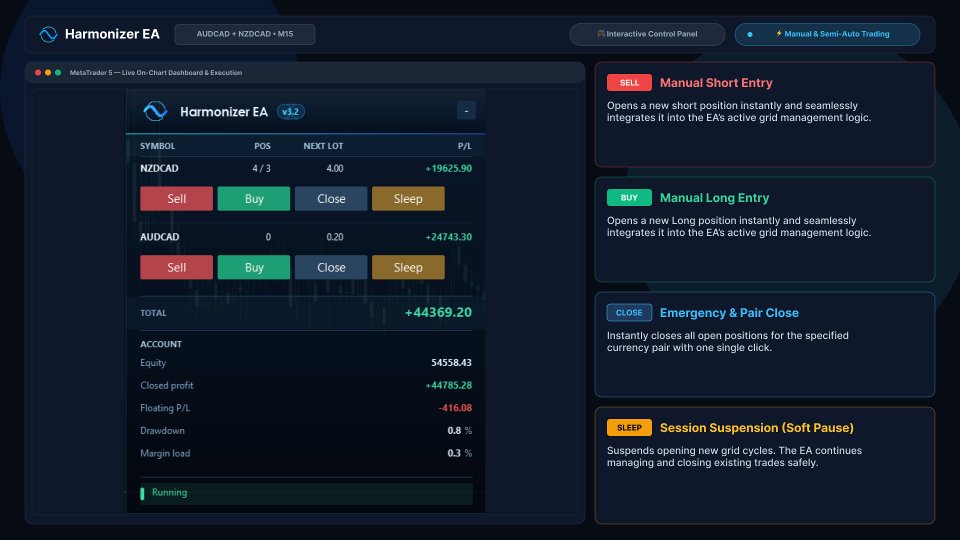Click the NZDCAD next lot 4.00
Viewport: 960px width, 540px height.
(x=334, y=168)
